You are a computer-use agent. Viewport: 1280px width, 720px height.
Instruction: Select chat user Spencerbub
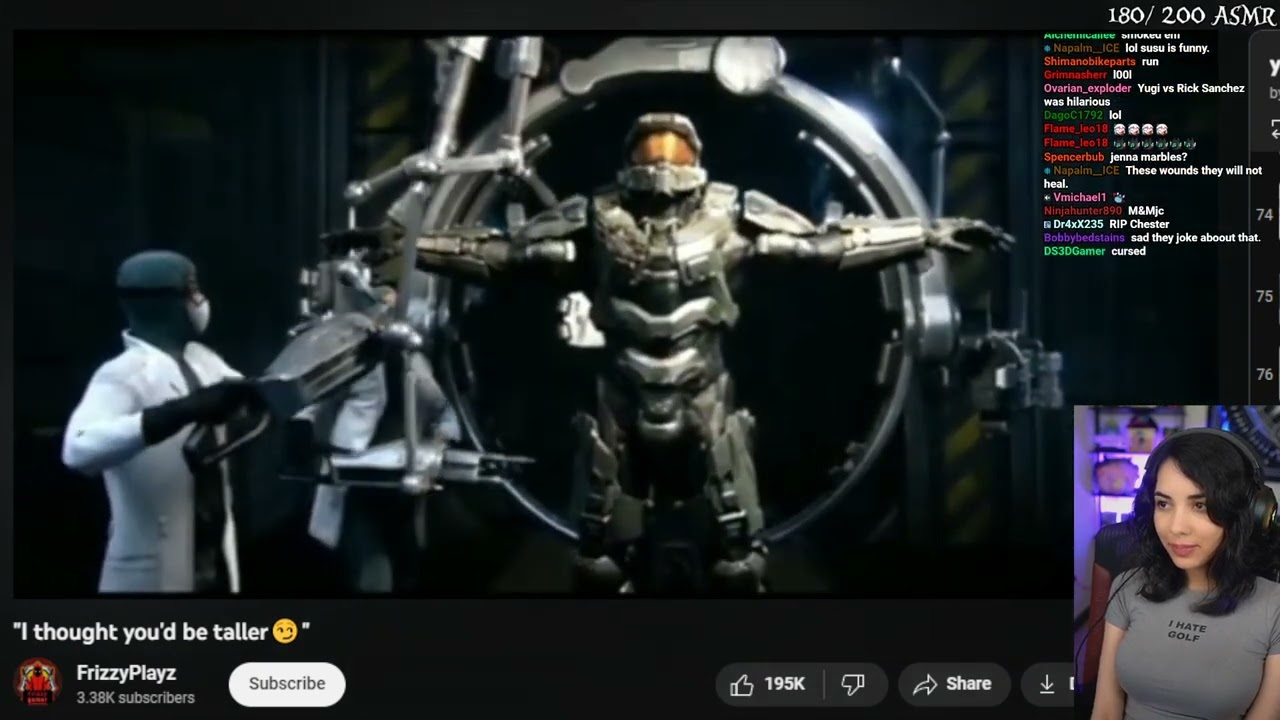[x=1074, y=157]
